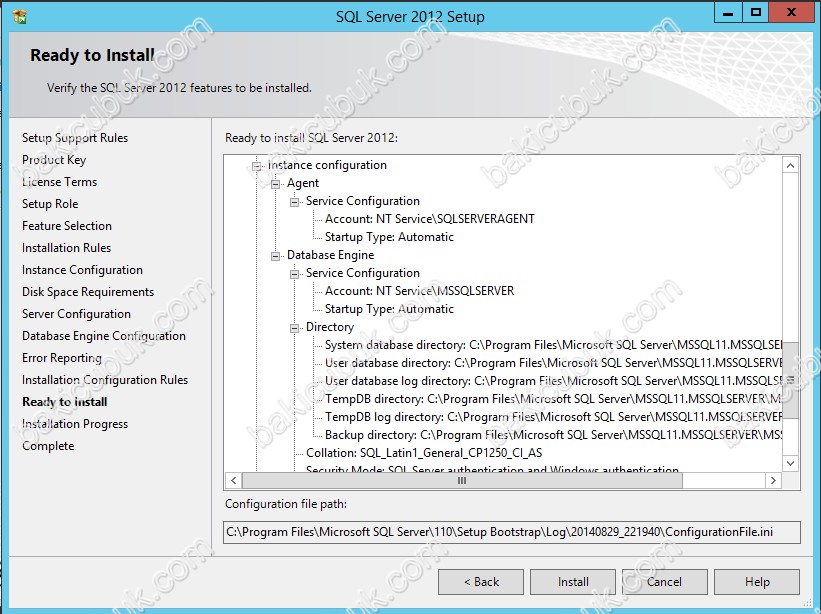The image size is (821, 614).
Task: Select the Ready to Install step
Action: (x=64, y=401)
